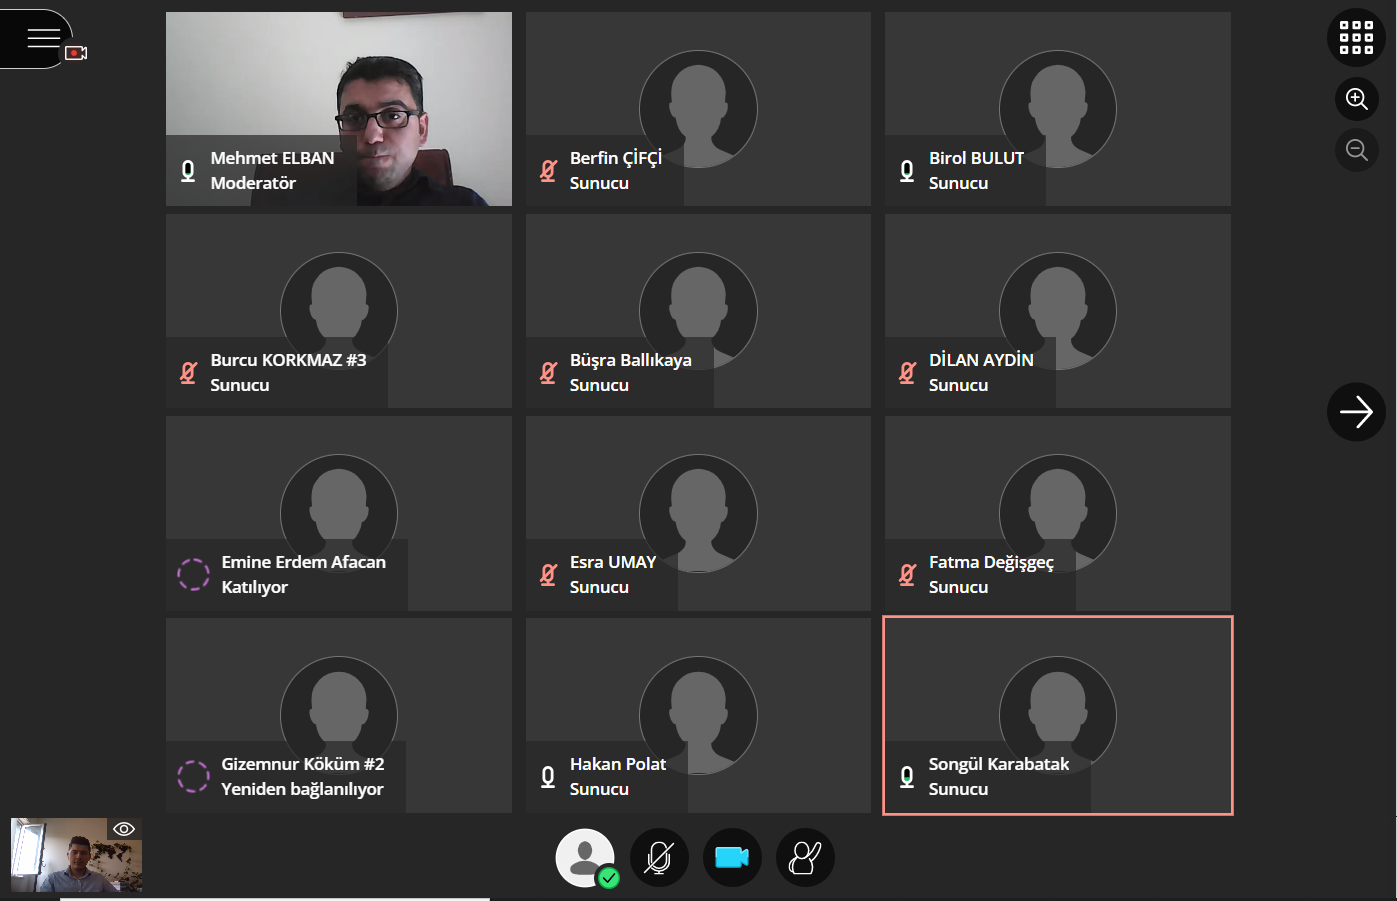Screen dimensions: 1397x901
Task: Toggle video sharing camera button
Action: [732, 858]
